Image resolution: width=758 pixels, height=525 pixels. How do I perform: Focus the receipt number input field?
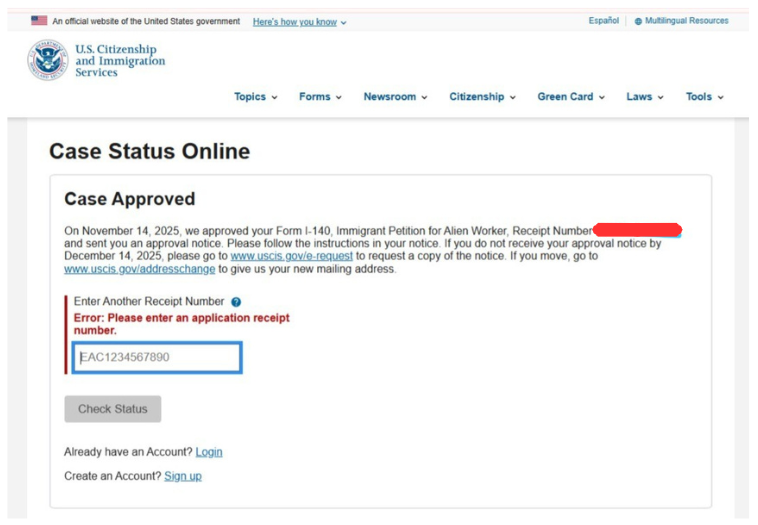pos(157,358)
